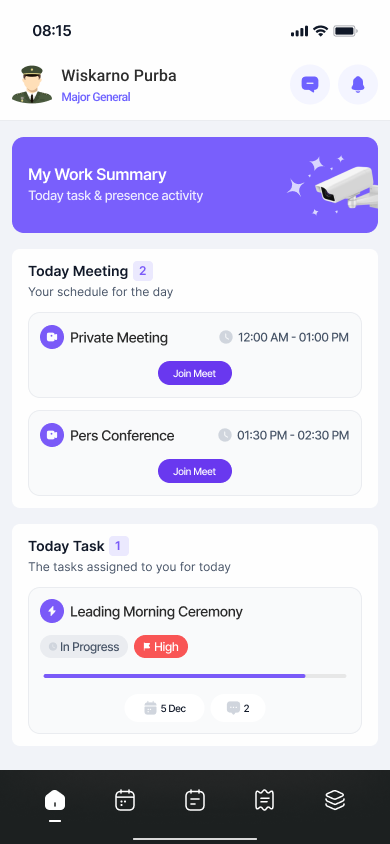The image size is (390, 844).
Task: Open the task comments chip showing 2
Action: point(238,708)
